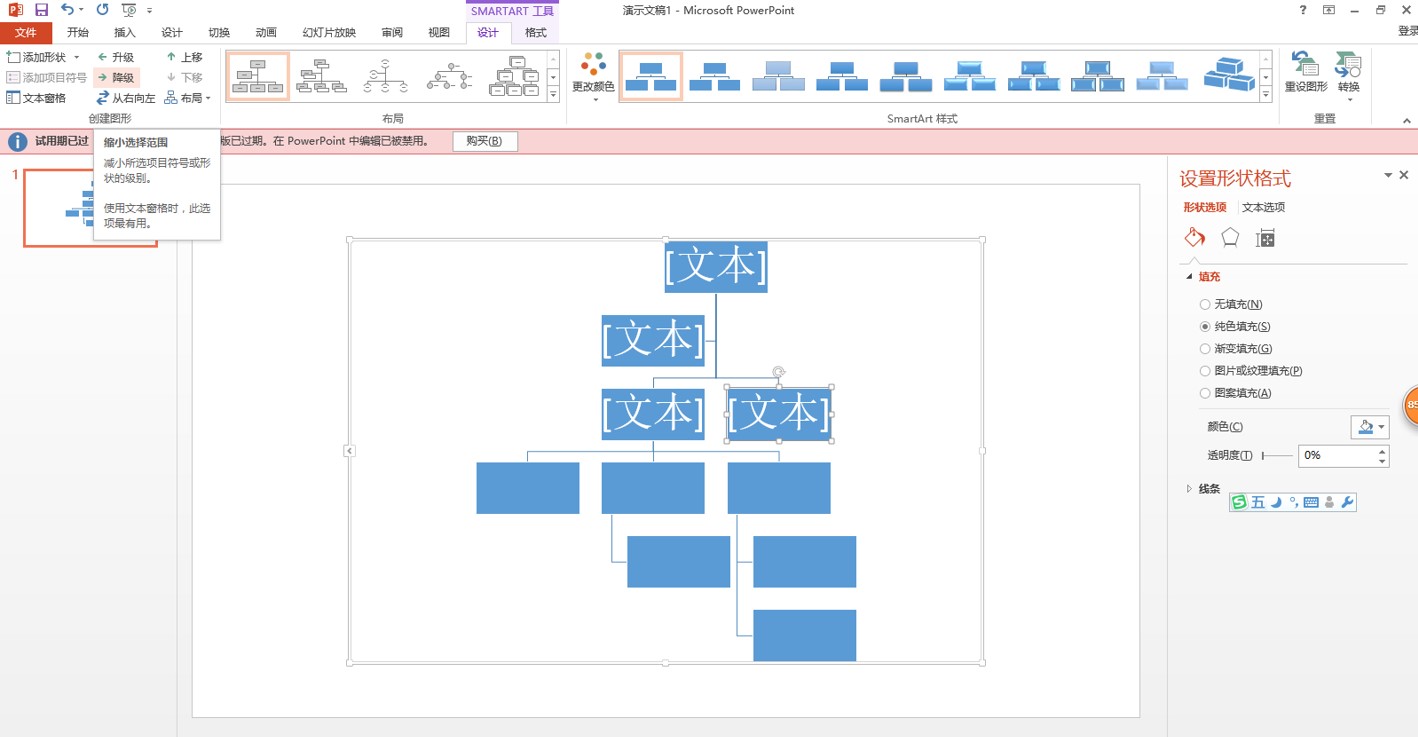1418x737 pixels.
Task: Click the top [文本] box in chart
Action: (716, 267)
